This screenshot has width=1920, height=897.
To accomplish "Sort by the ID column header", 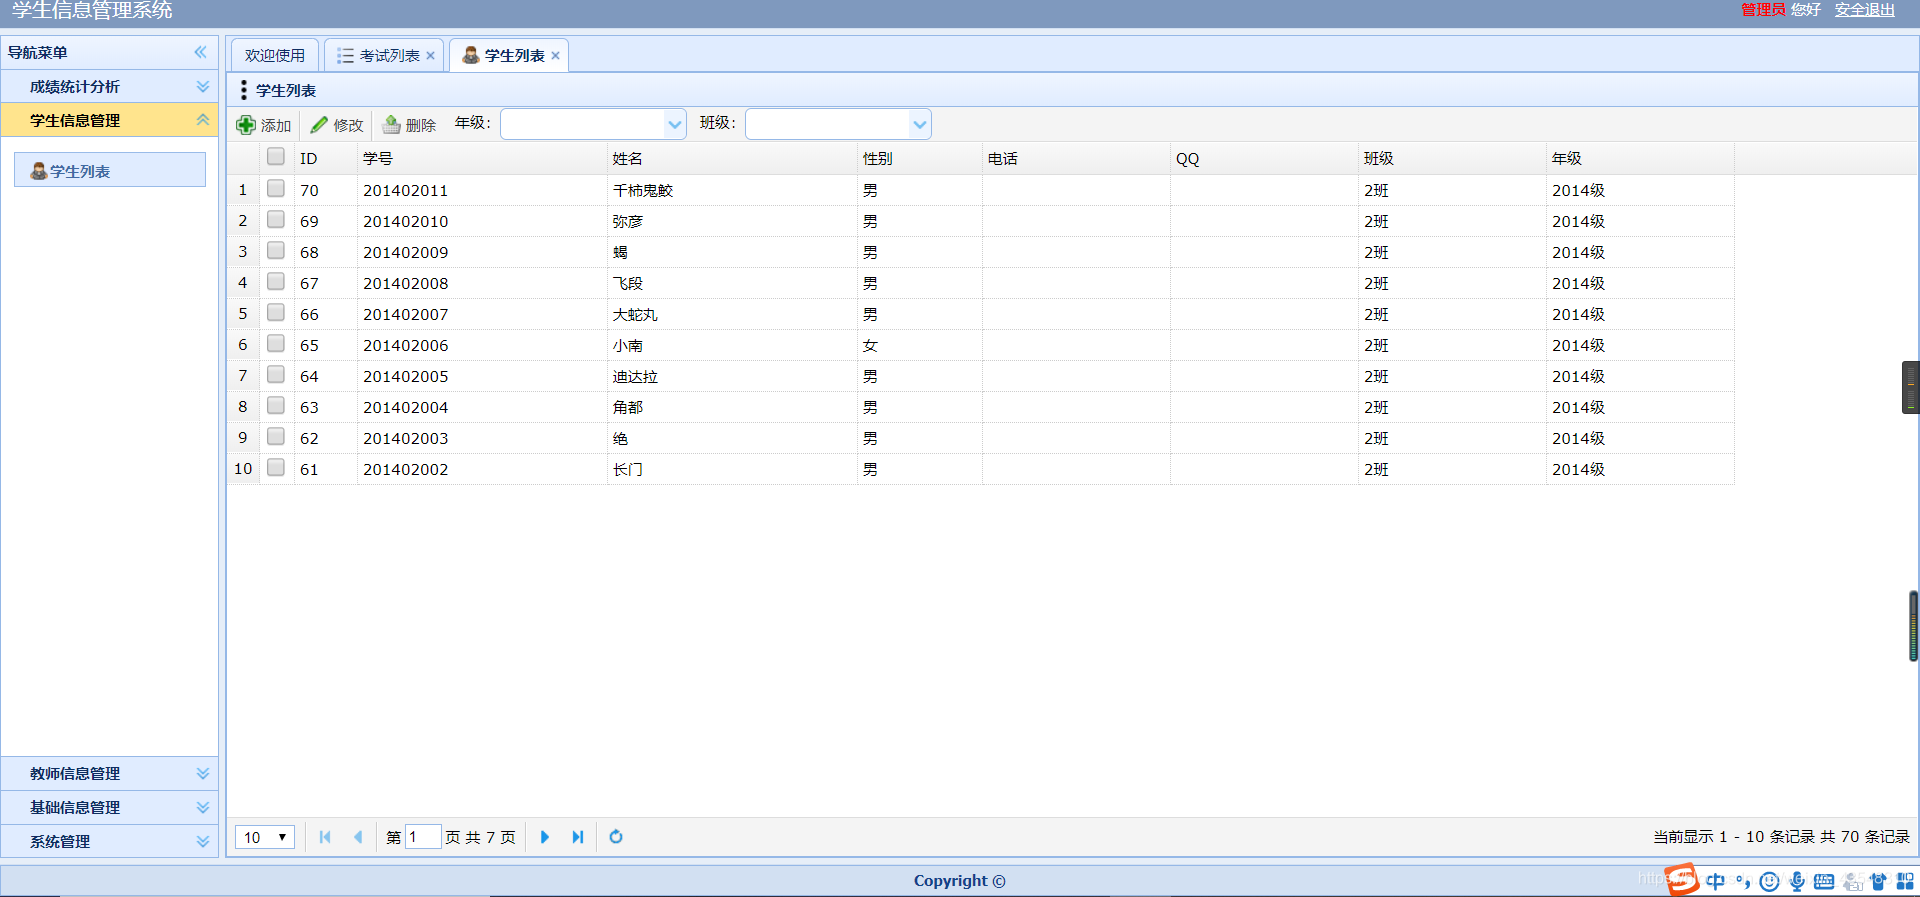I will click(326, 158).
